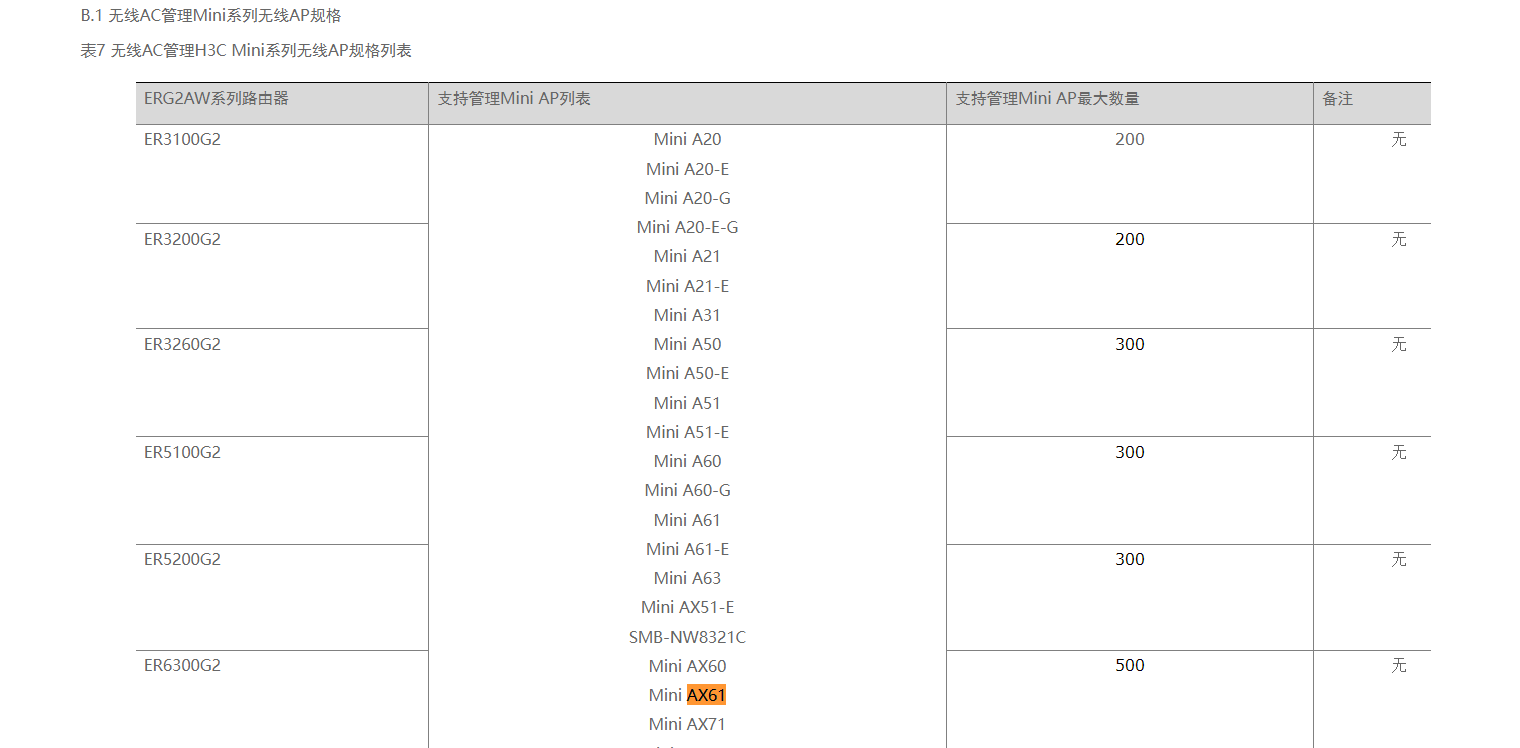Click the ERG2AW系列路由器 column header
This screenshot has width=1520, height=748.
click(x=216, y=99)
